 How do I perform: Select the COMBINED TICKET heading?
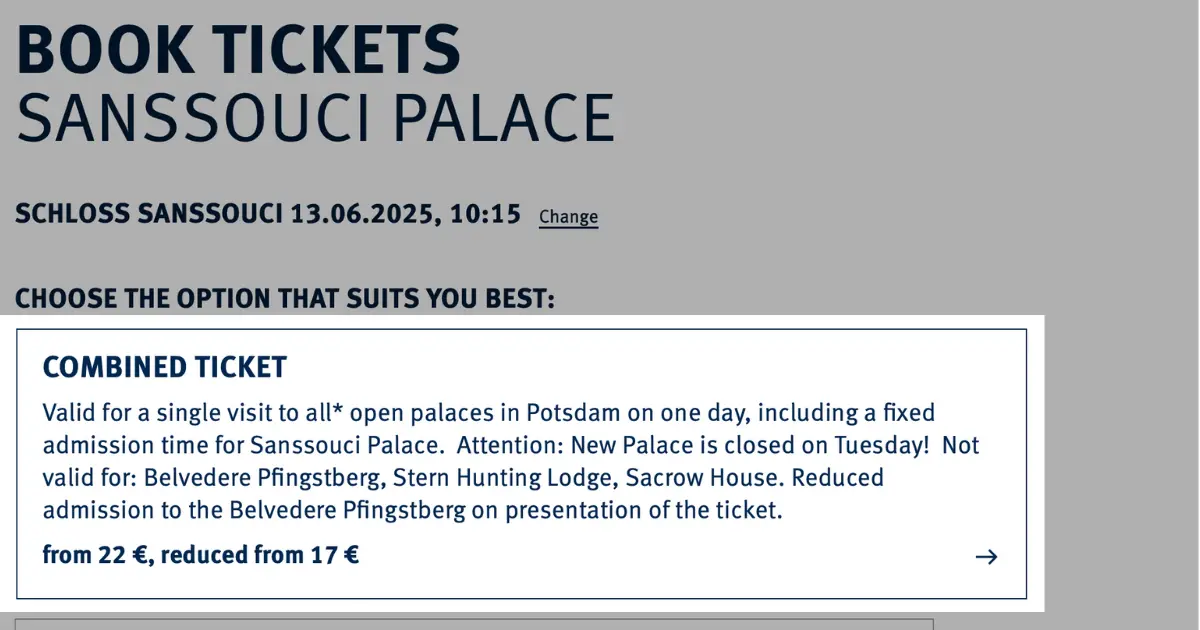pyautogui.click(x=165, y=368)
